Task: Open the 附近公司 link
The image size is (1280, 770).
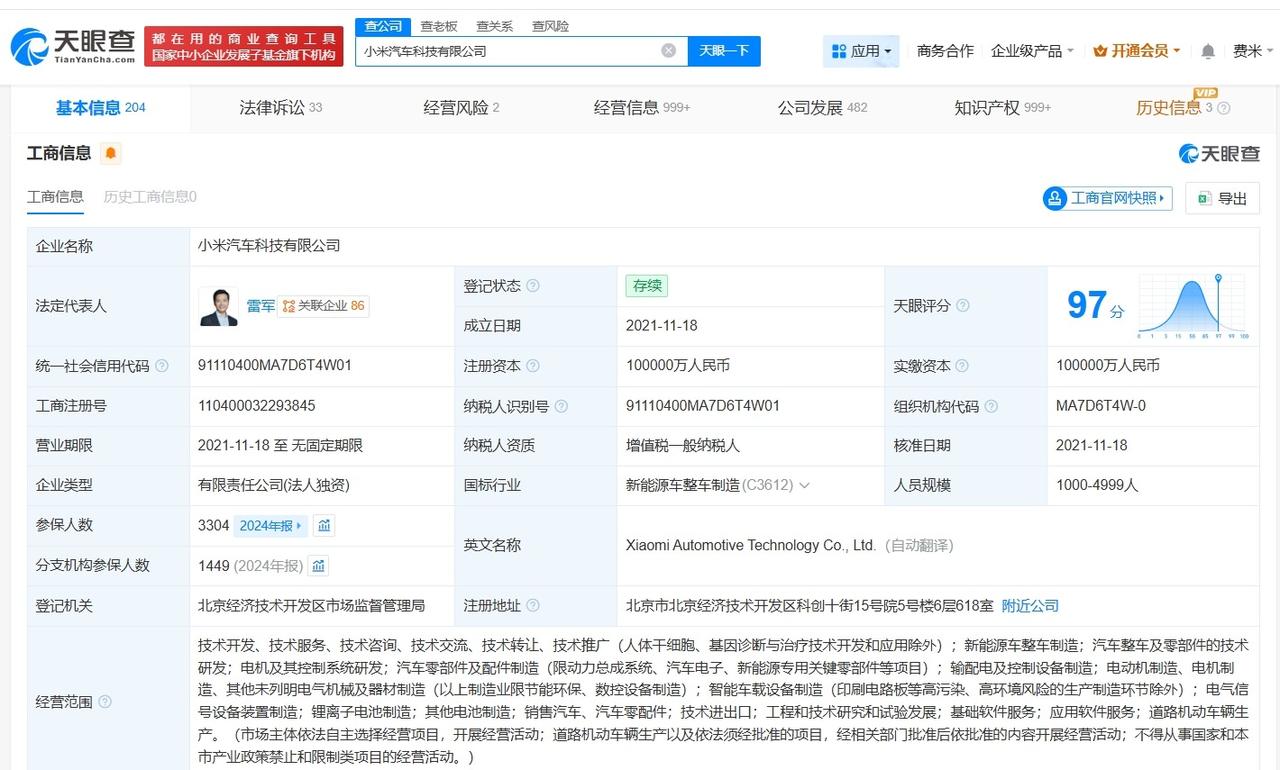Action: [1031, 604]
